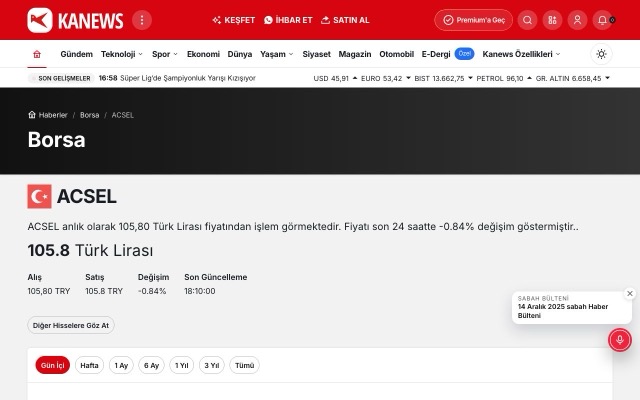
Task: Open the Süper Lig headline in ticker
Action: tap(188, 78)
